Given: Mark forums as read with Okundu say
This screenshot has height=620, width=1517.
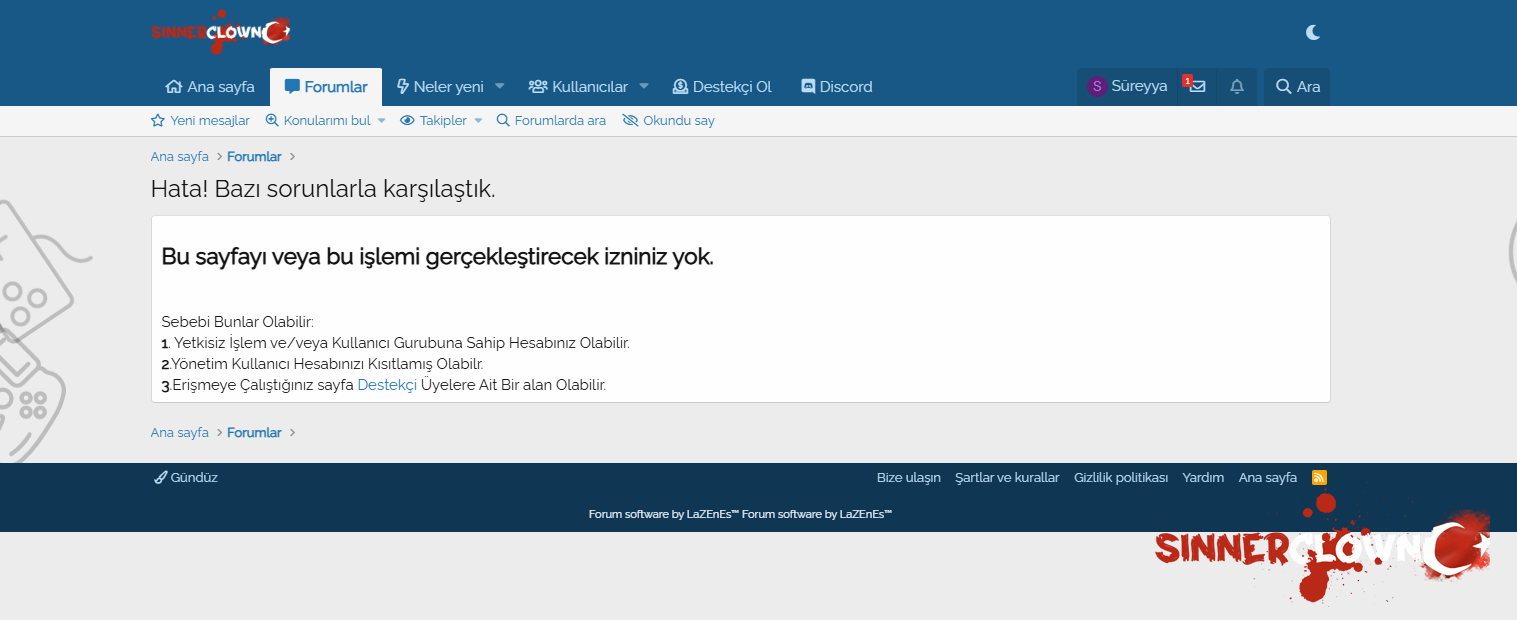Looking at the screenshot, I should (x=668, y=121).
